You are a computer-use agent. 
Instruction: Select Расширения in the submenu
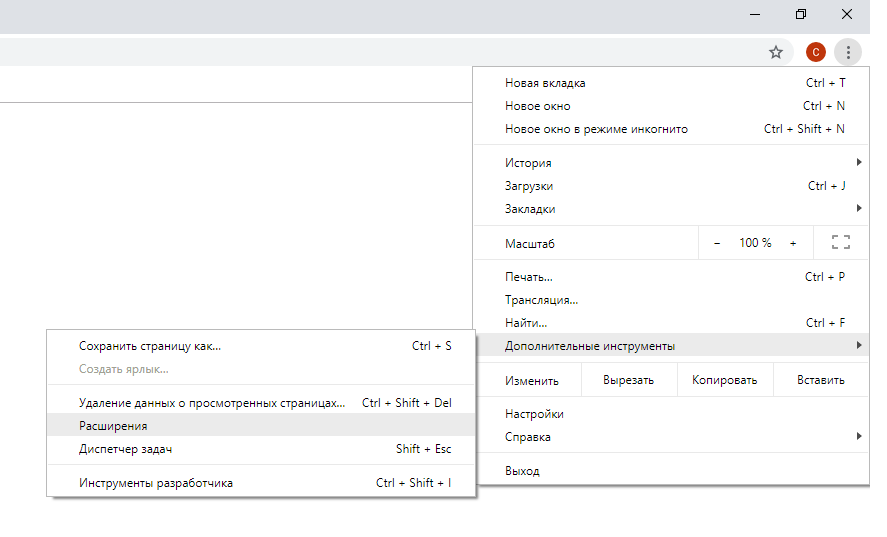pos(113,426)
